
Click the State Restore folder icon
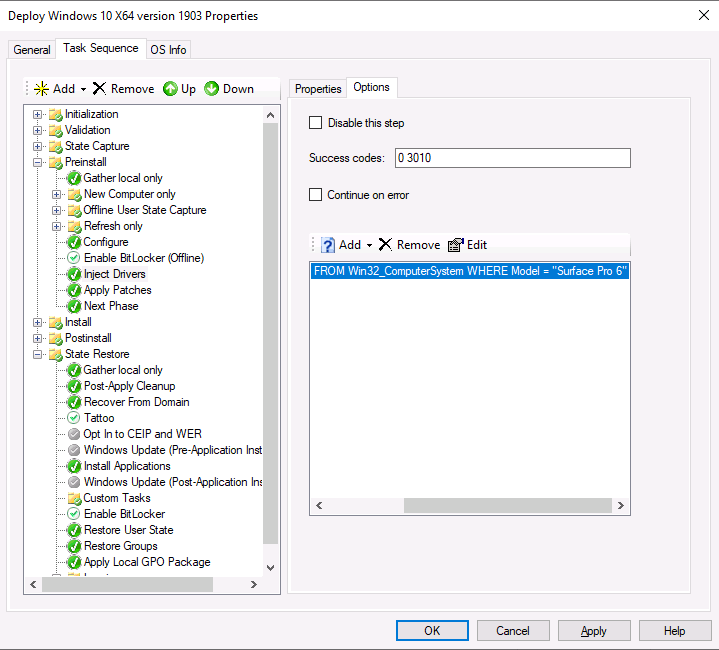click(55, 355)
